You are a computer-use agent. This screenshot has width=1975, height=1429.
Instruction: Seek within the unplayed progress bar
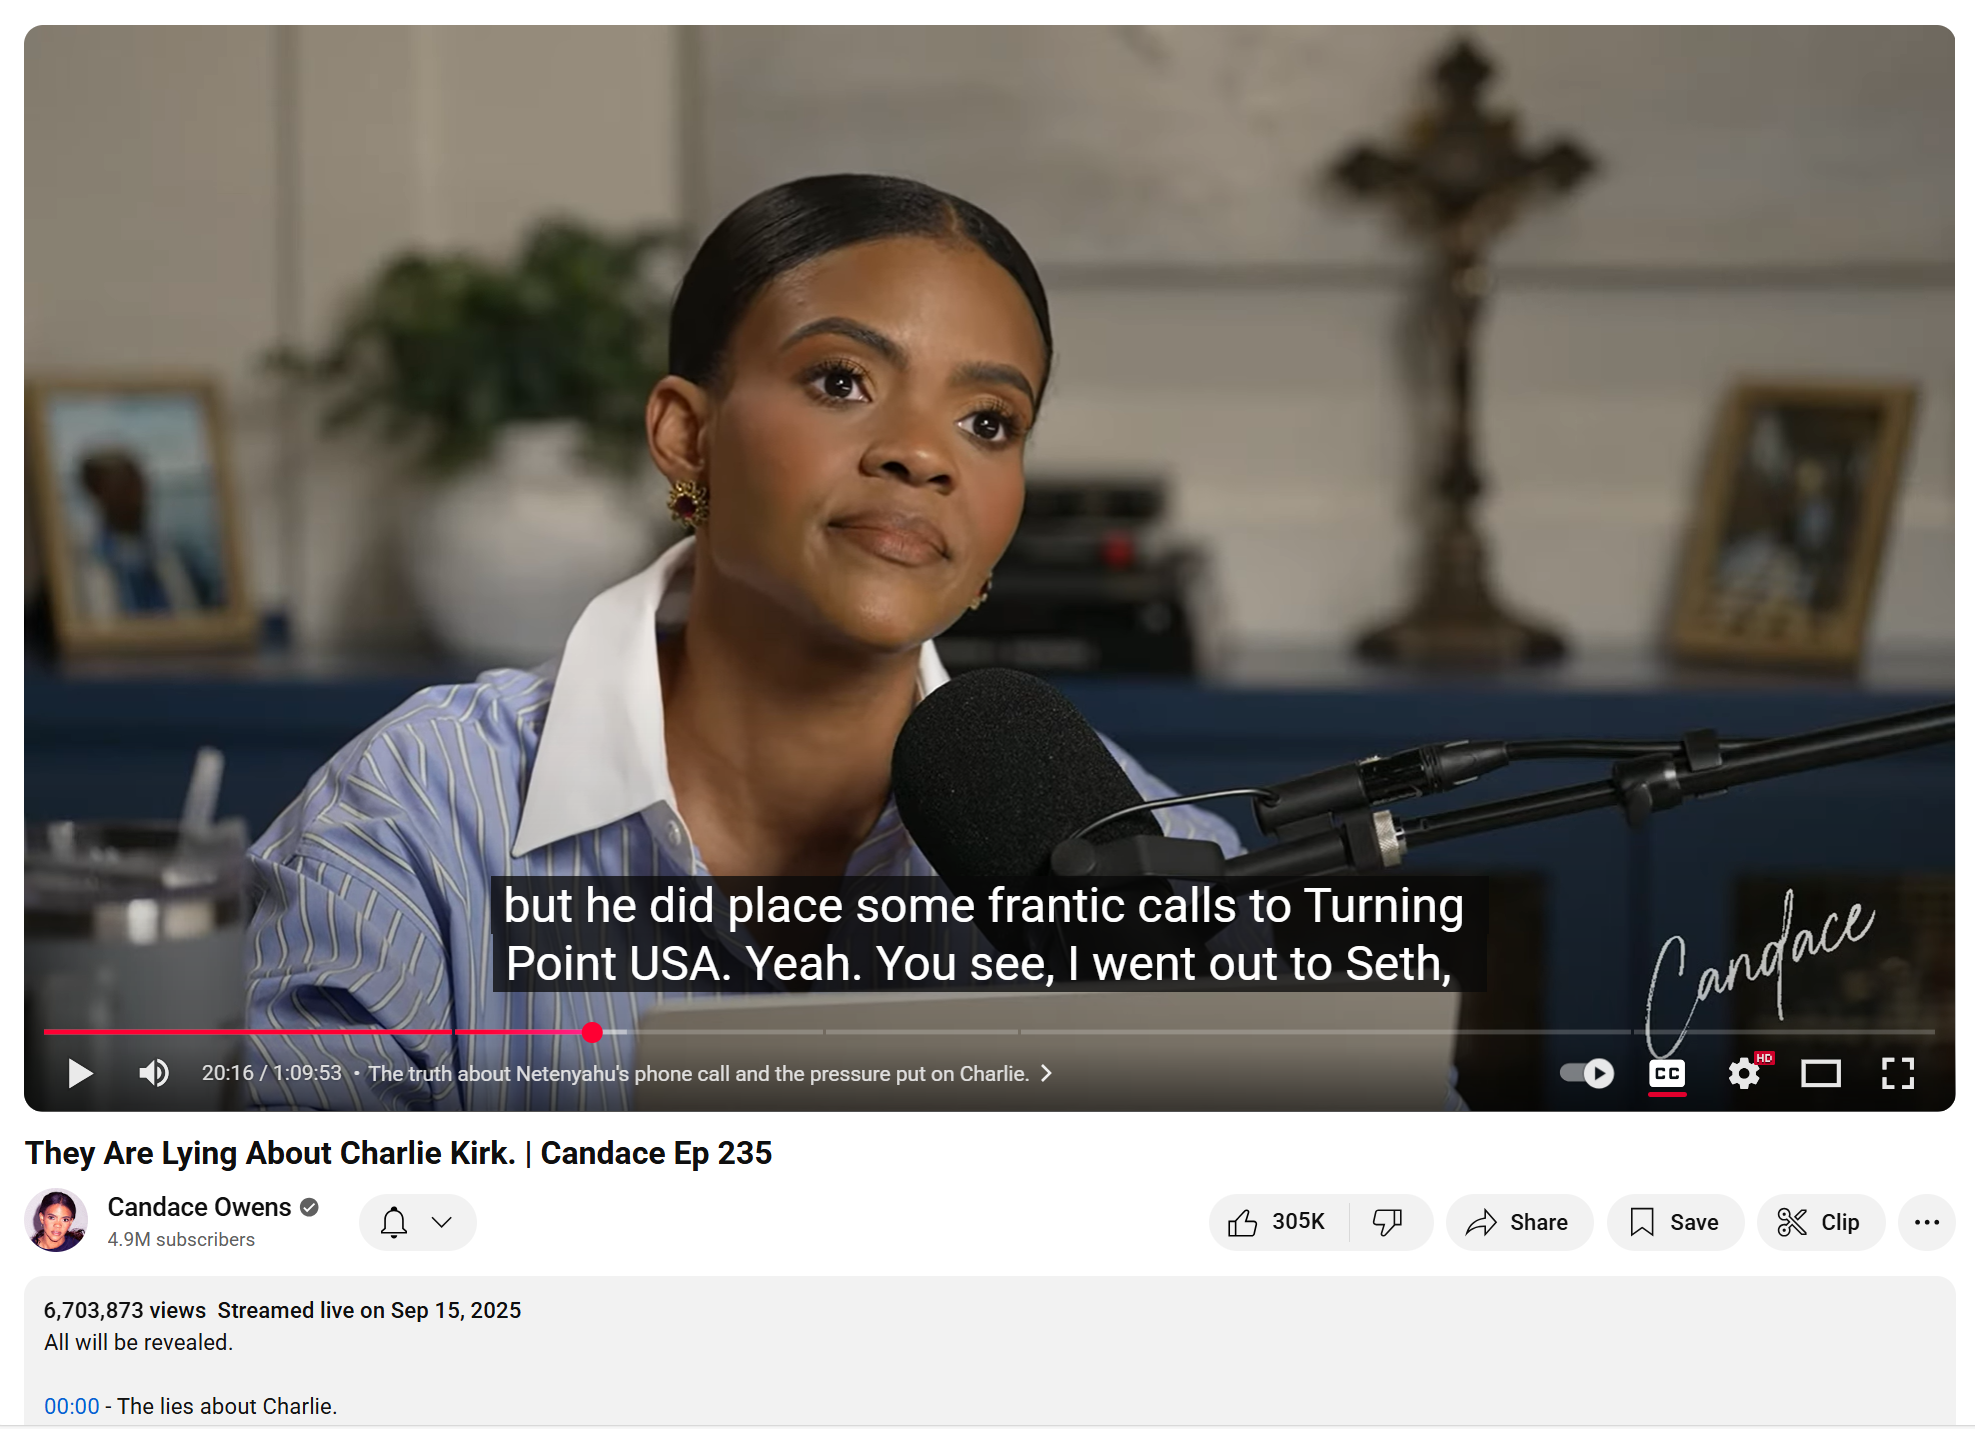coord(1280,1032)
